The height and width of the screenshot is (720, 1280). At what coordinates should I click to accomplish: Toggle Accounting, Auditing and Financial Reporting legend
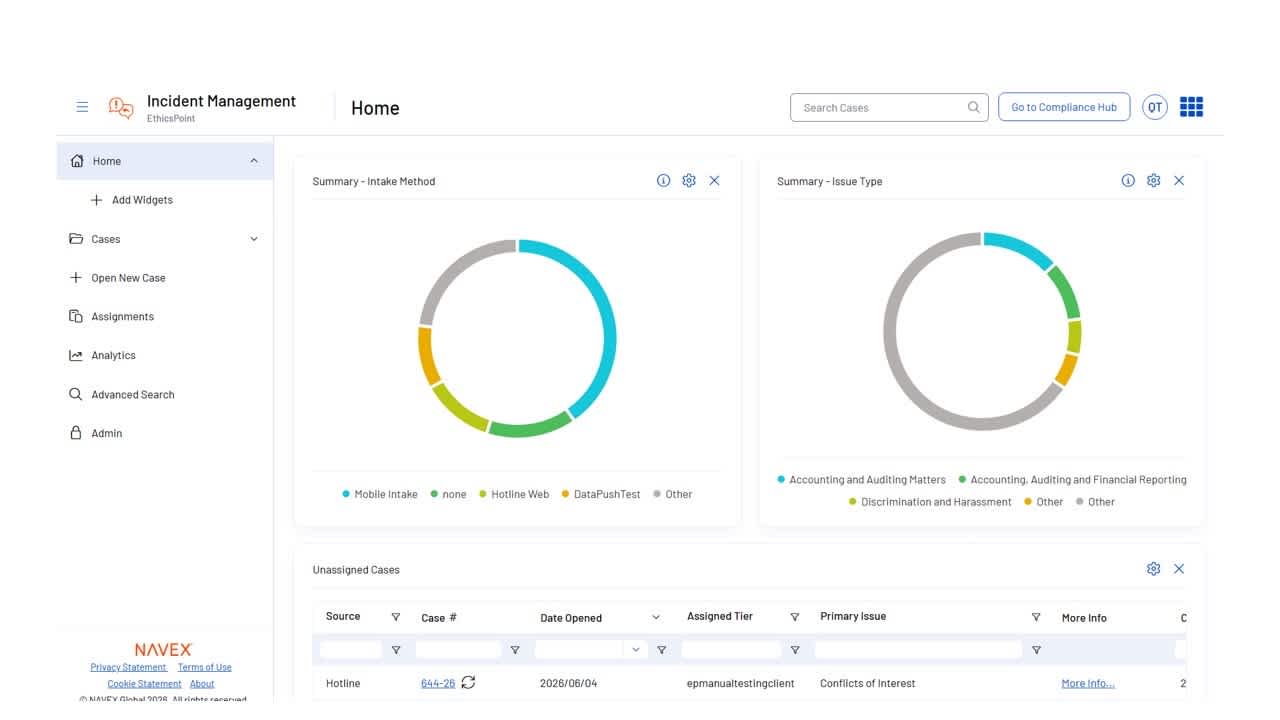click(x=1072, y=480)
